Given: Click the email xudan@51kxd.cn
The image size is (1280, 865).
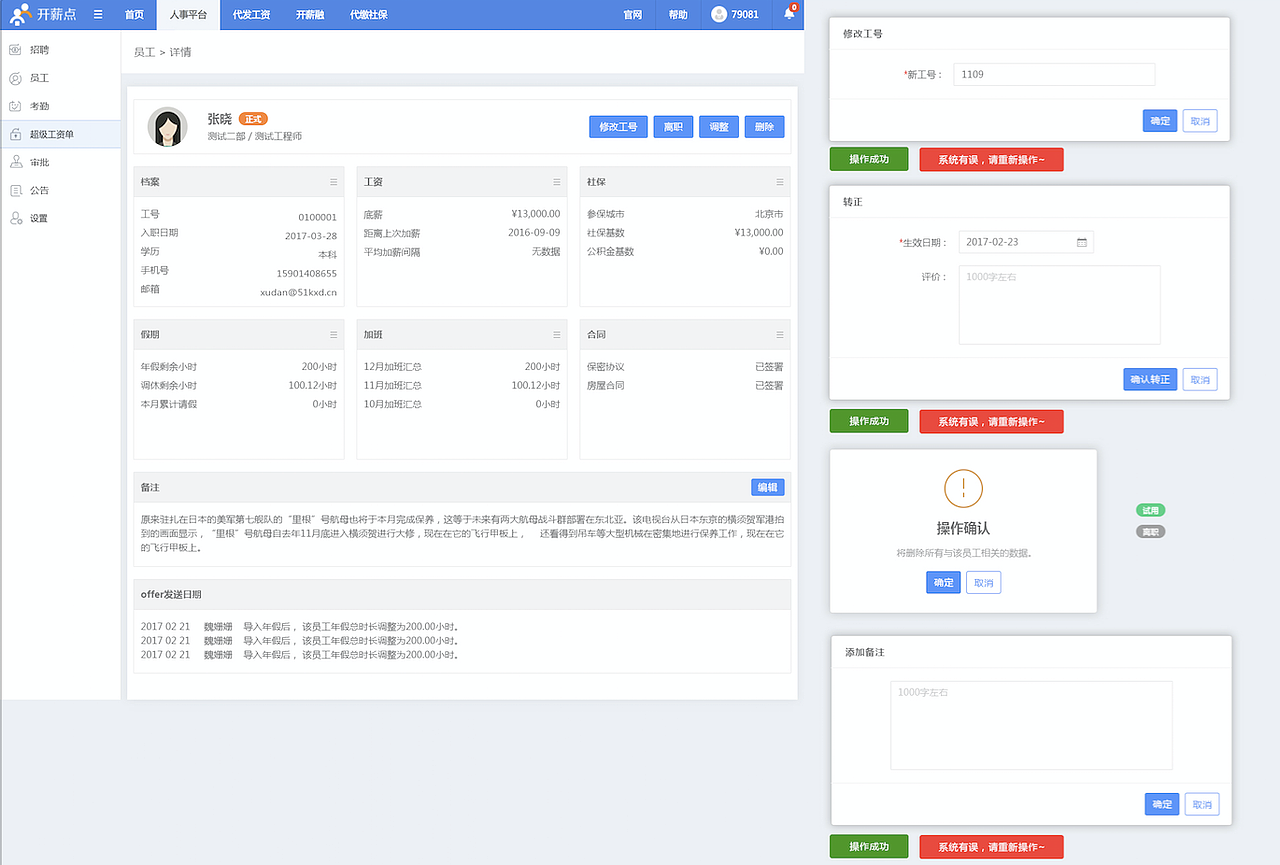Looking at the screenshot, I should click(x=298, y=293).
